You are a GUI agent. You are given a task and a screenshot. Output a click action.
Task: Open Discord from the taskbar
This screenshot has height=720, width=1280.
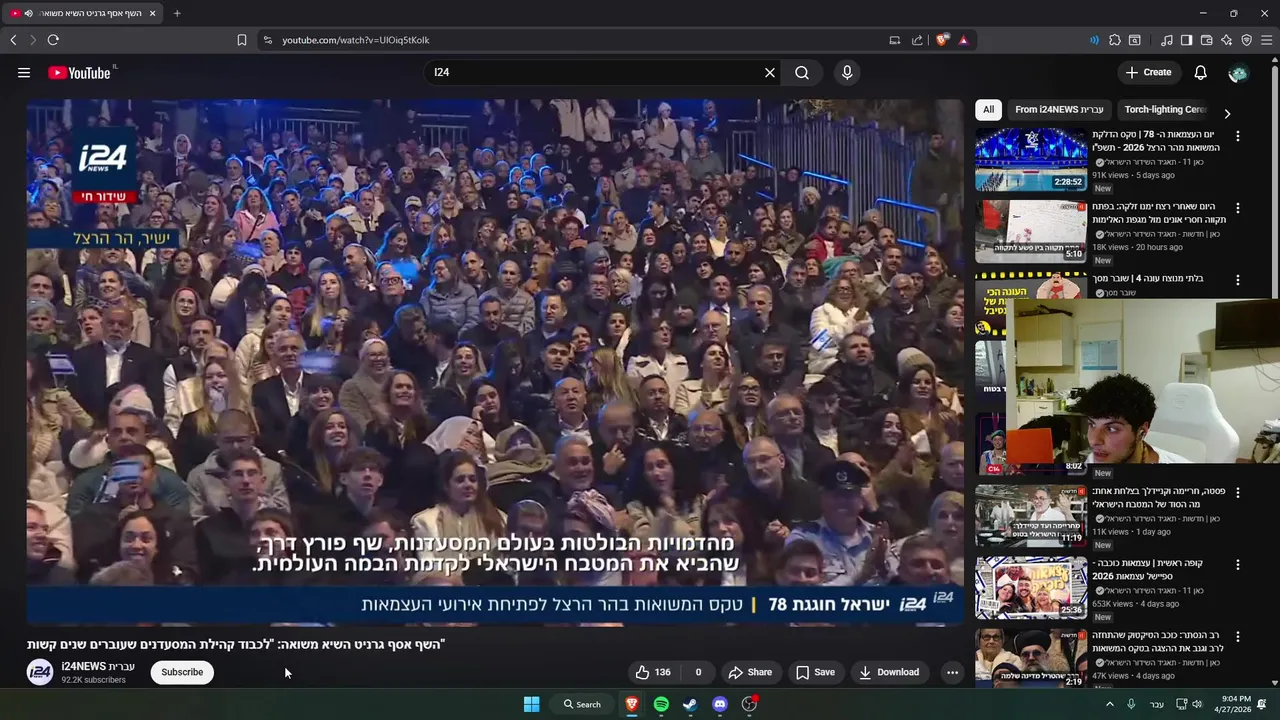point(719,704)
